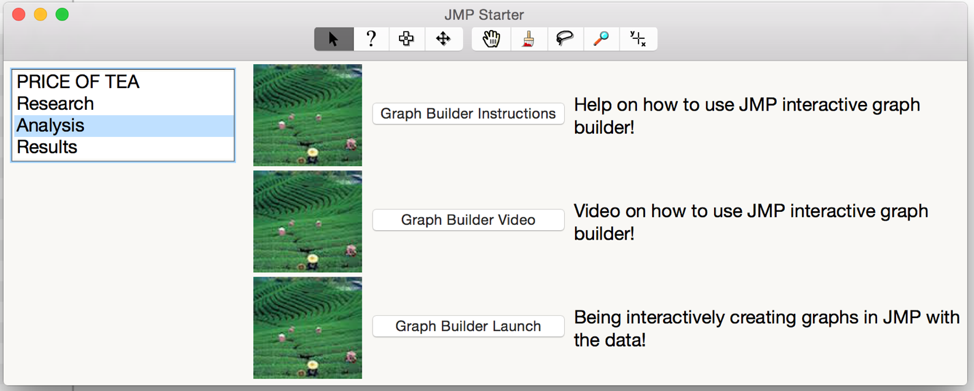
Task: Click tea field image beside Instructions button
Action: pos(307,115)
